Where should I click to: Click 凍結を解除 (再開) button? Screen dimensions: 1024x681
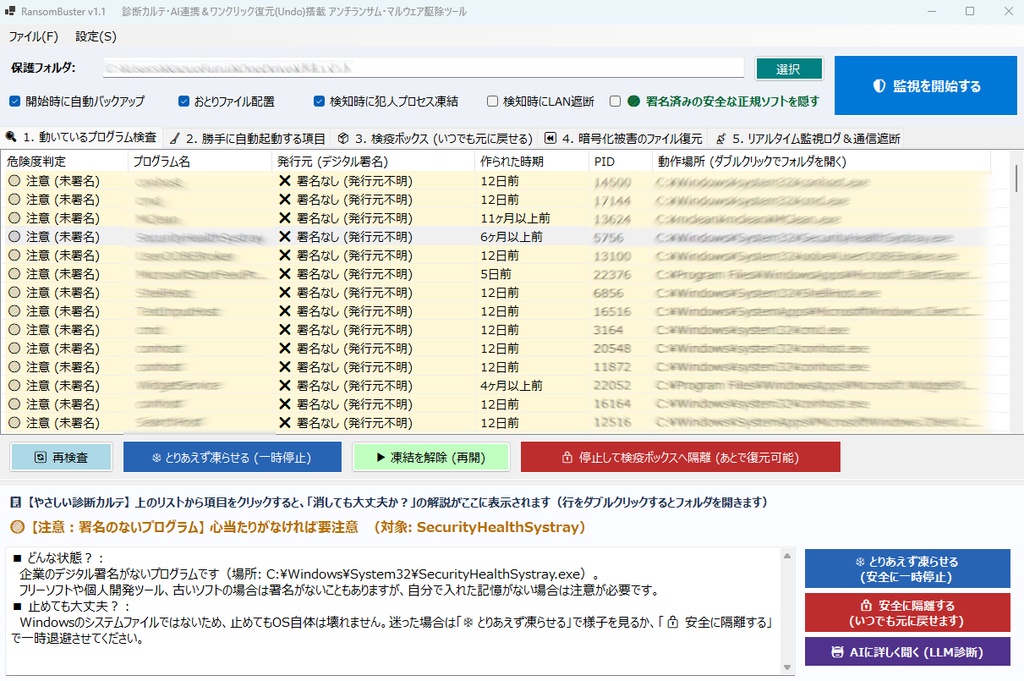[430, 457]
